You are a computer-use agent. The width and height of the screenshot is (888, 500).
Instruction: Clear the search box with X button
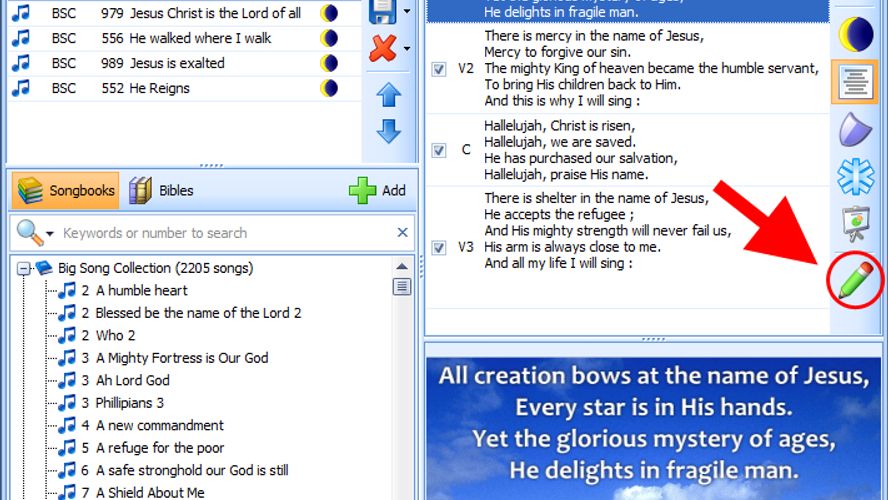[x=403, y=232]
